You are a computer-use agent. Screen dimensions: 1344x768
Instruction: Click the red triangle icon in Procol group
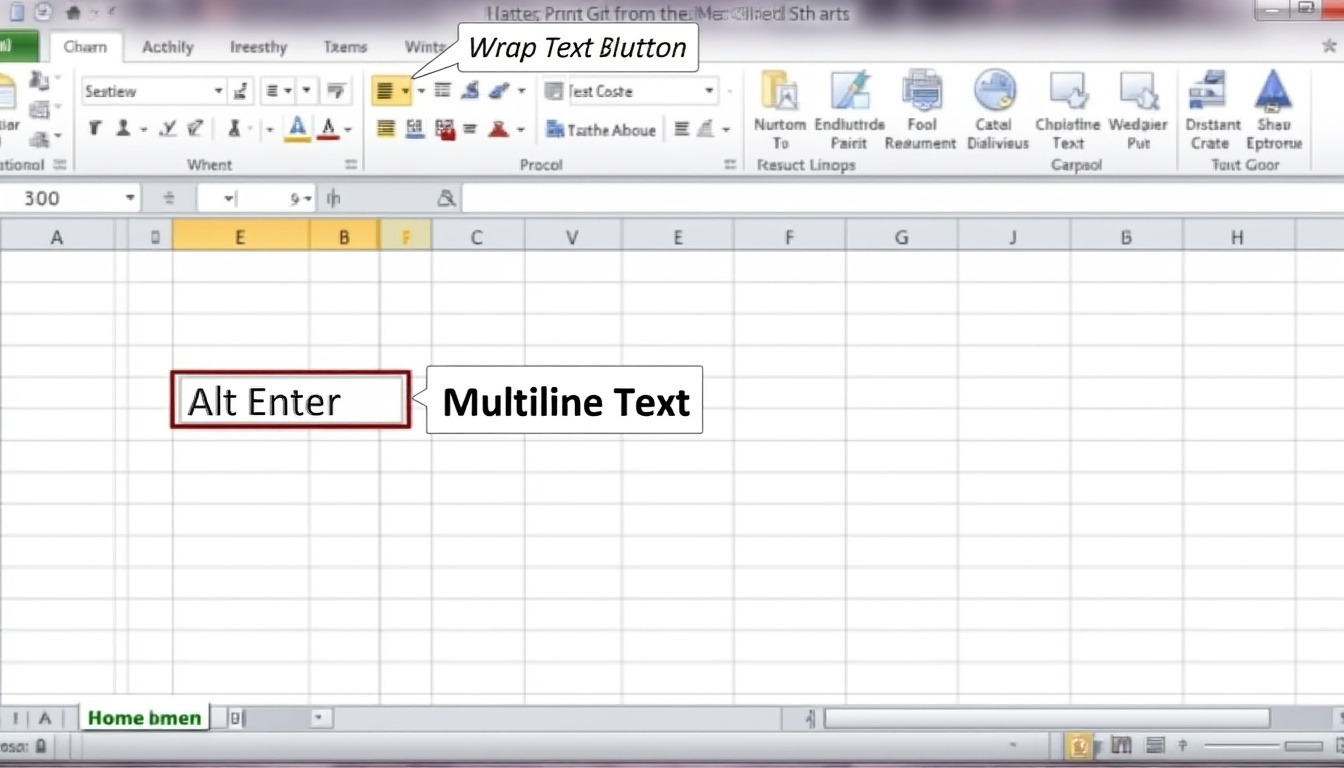(498, 129)
